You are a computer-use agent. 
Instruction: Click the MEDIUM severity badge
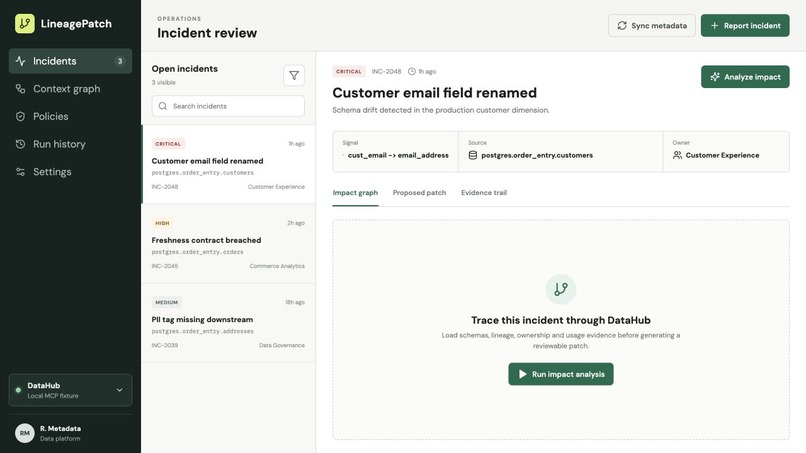167,302
